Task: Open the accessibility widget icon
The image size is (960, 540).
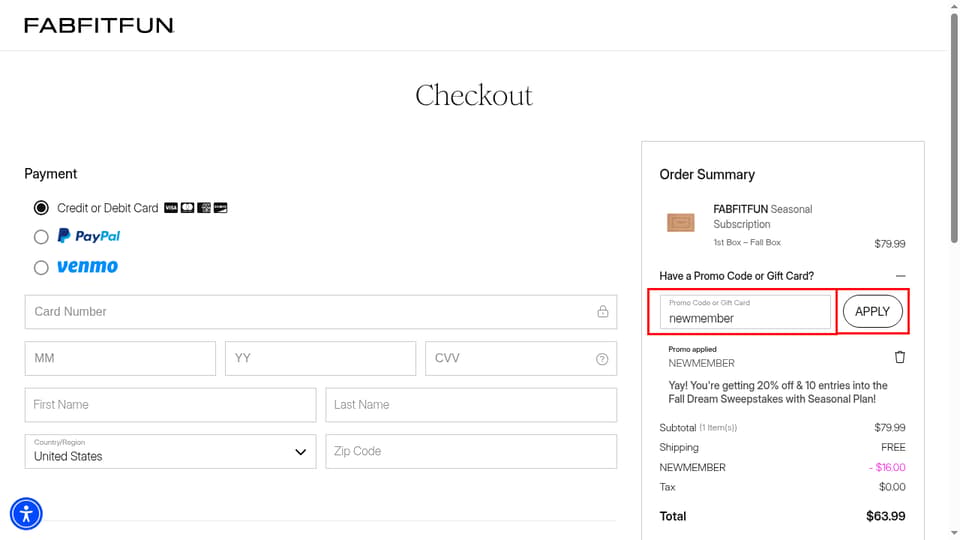Action: [26, 514]
